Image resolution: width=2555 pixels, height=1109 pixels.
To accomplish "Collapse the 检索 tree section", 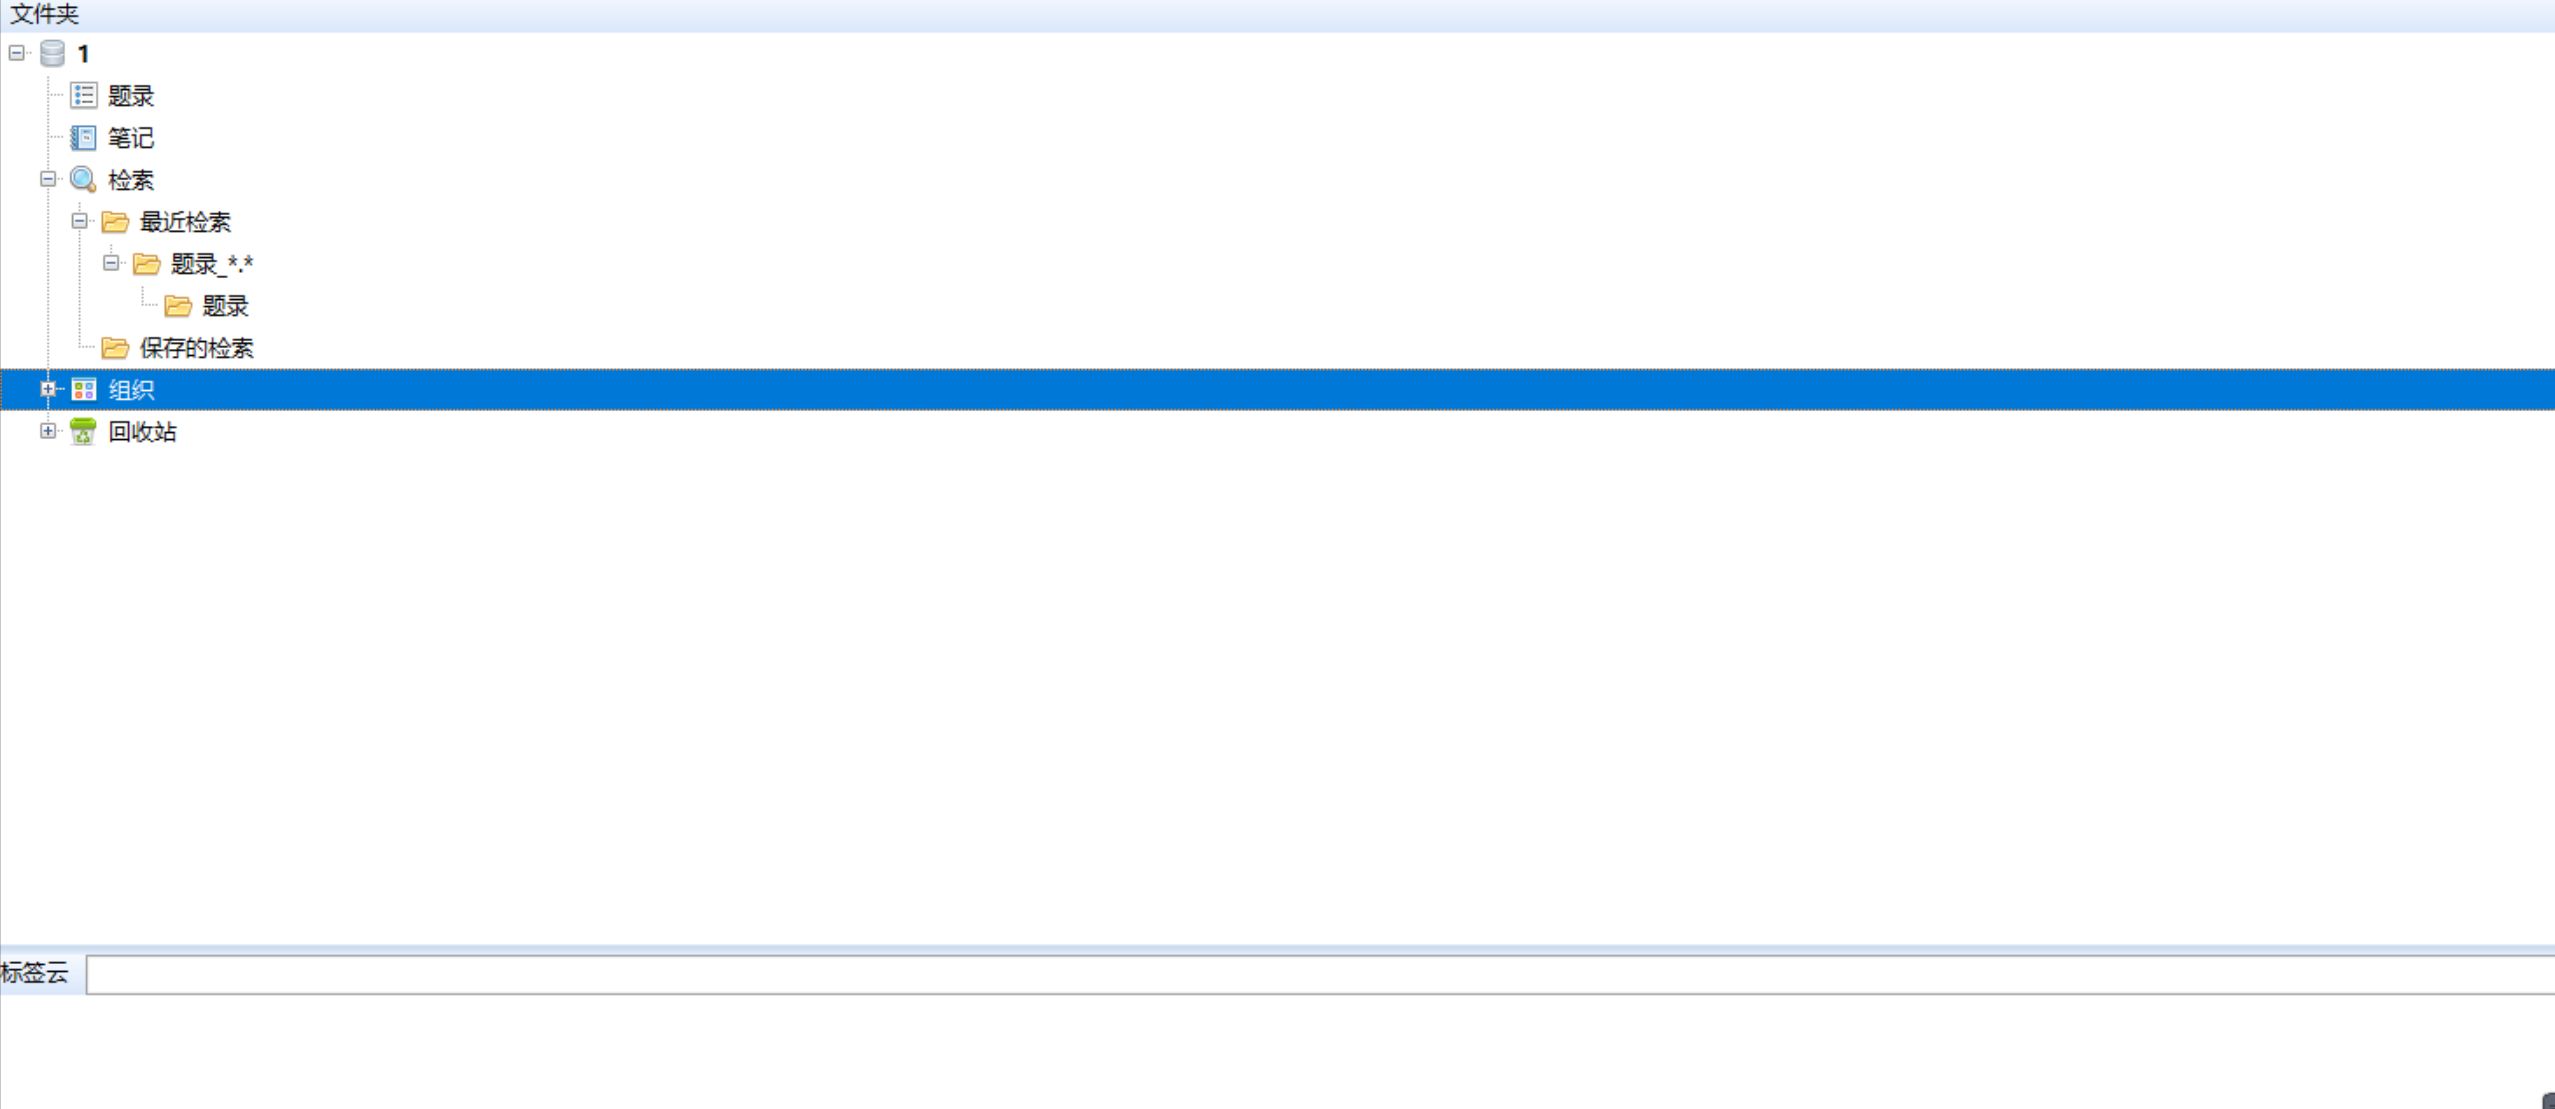I will pyautogui.click(x=49, y=179).
